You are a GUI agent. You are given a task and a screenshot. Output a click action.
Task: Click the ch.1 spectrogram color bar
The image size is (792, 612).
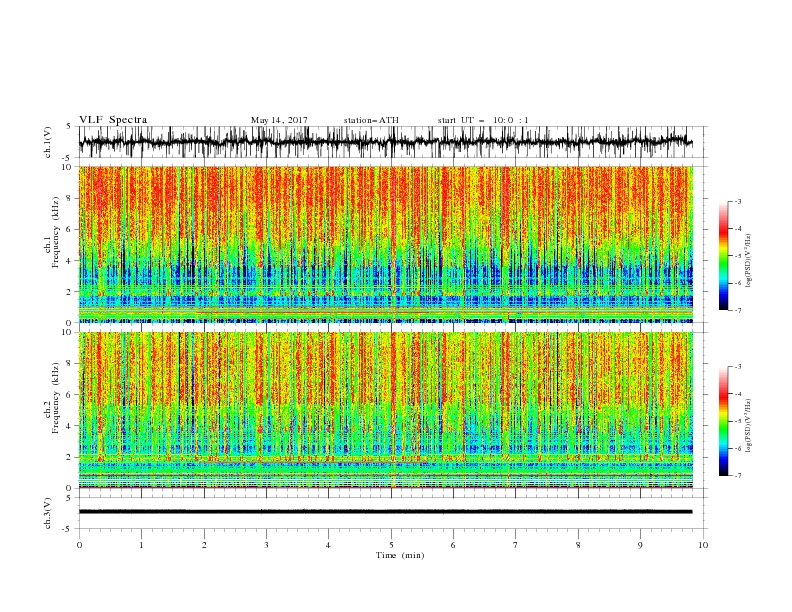723,256
